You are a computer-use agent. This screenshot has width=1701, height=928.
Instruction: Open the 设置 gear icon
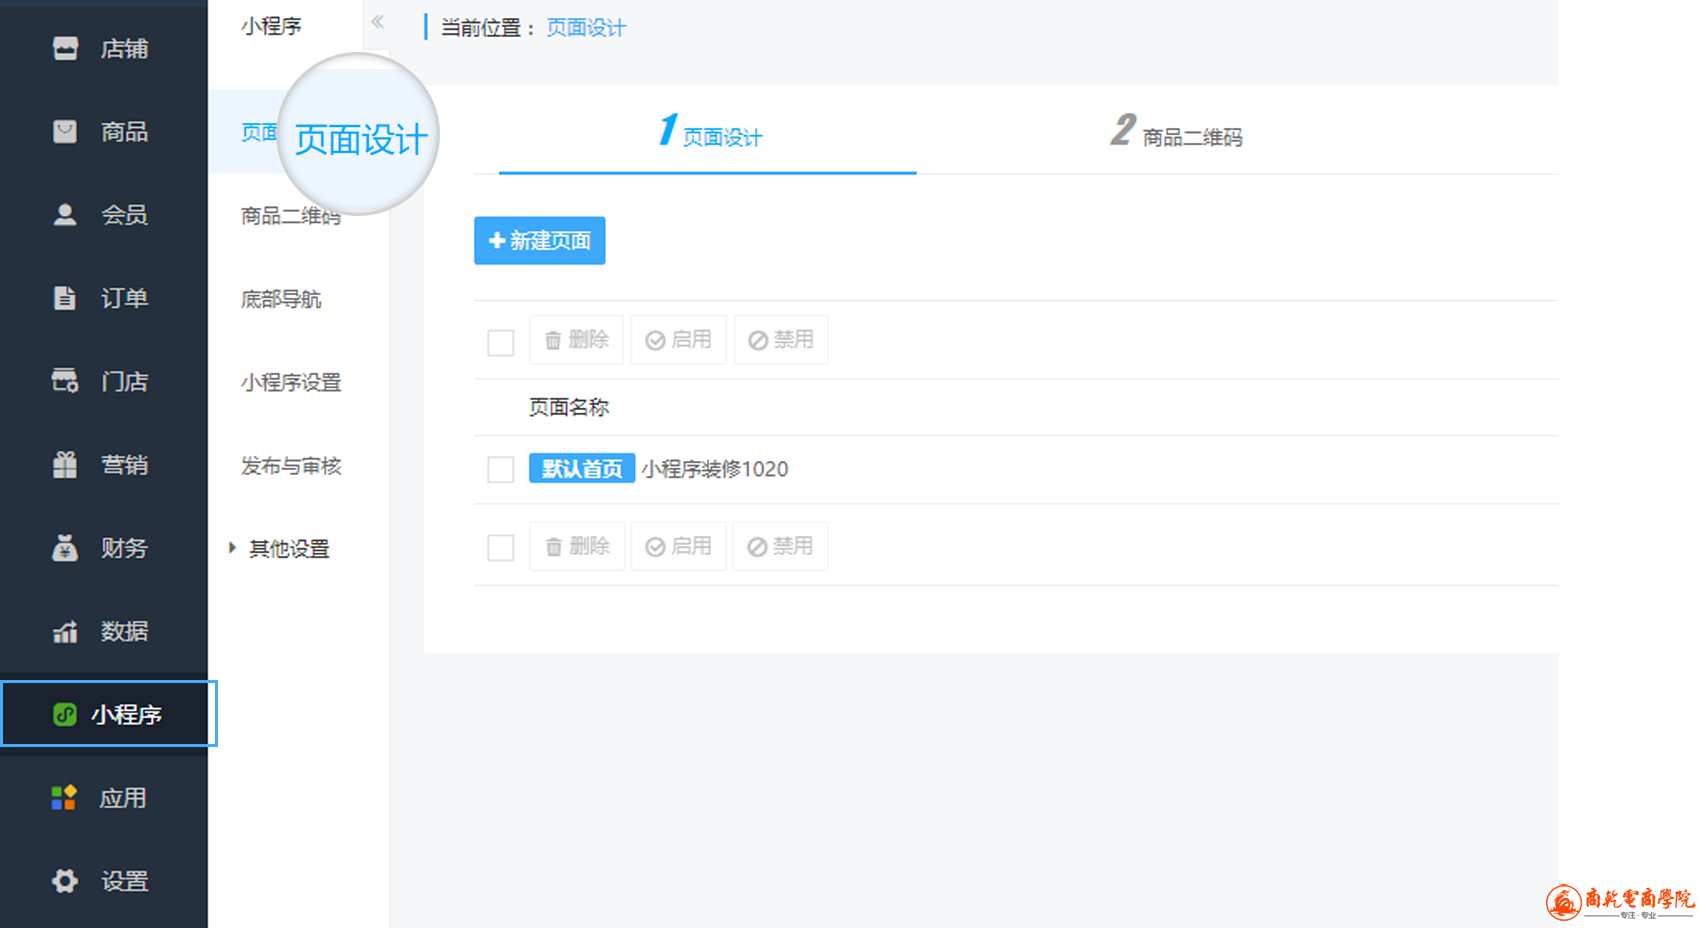(65, 881)
